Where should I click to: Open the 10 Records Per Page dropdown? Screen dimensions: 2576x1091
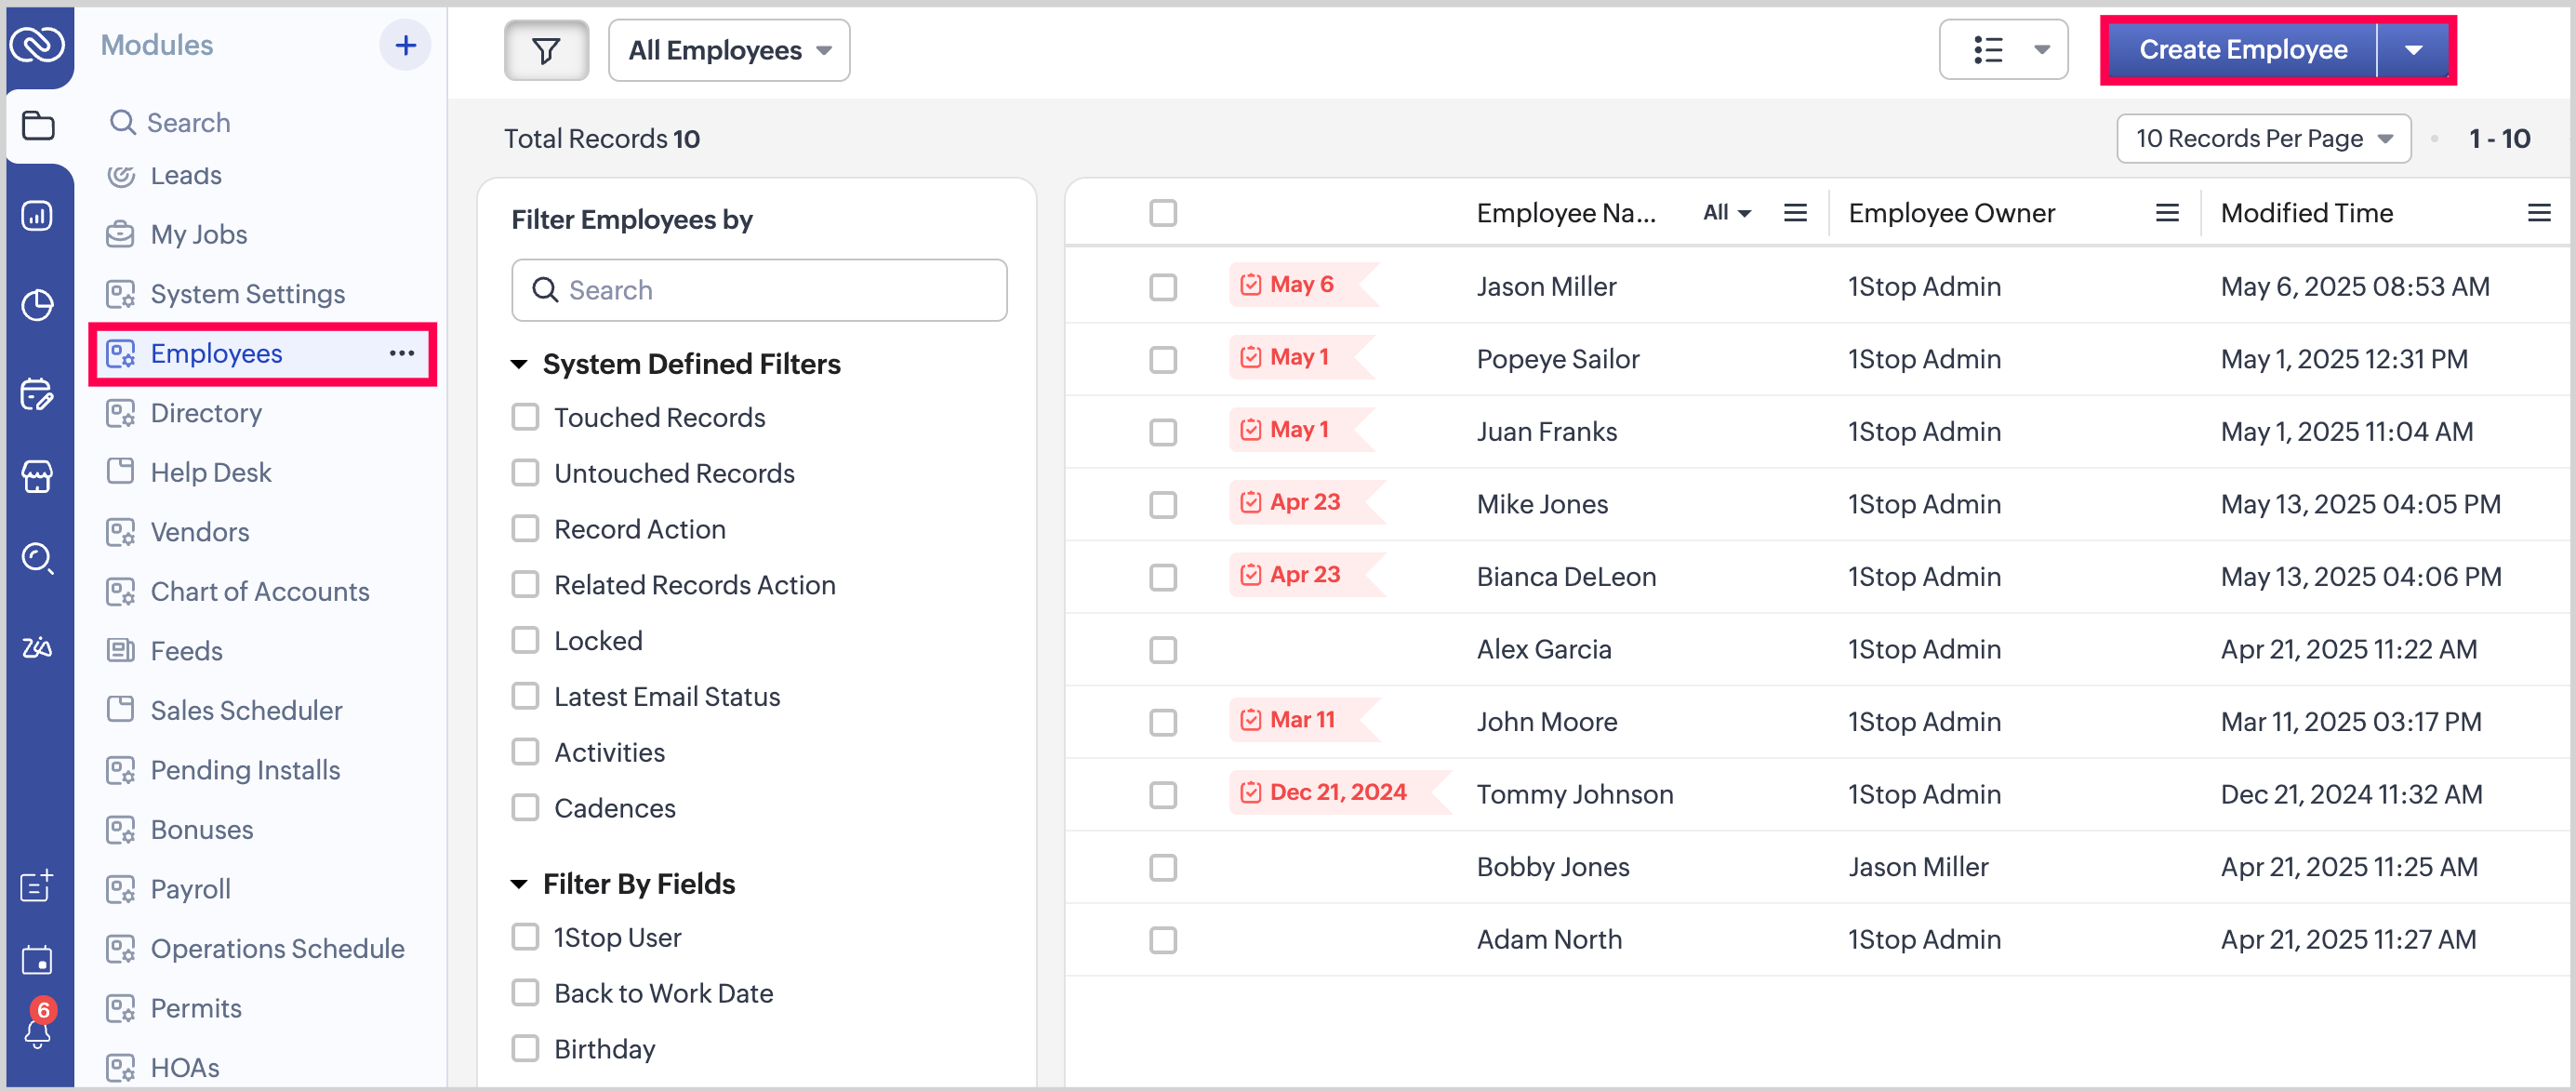click(2262, 138)
